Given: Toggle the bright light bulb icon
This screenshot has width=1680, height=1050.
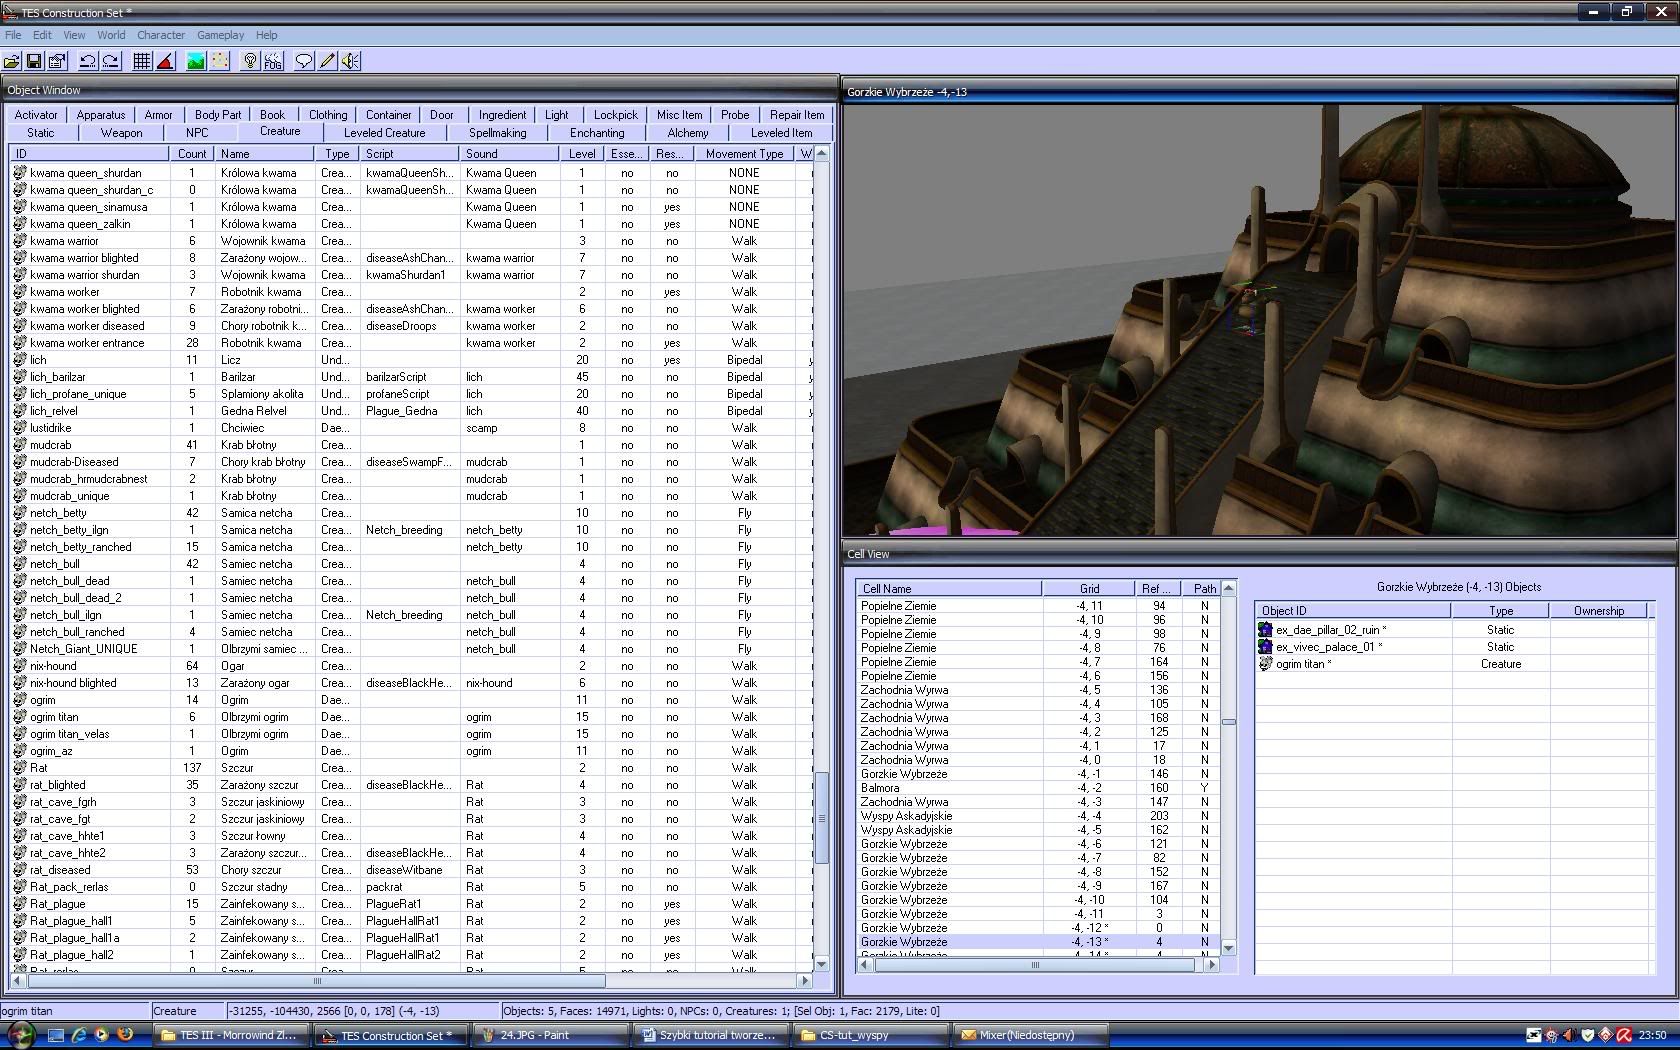Looking at the screenshot, I should coord(250,61).
